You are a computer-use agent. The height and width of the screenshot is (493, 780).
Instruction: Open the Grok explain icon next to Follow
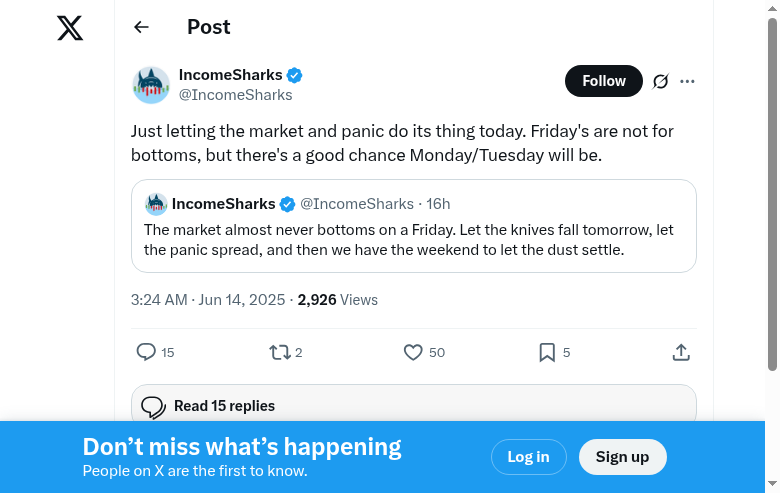pos(660,81)
